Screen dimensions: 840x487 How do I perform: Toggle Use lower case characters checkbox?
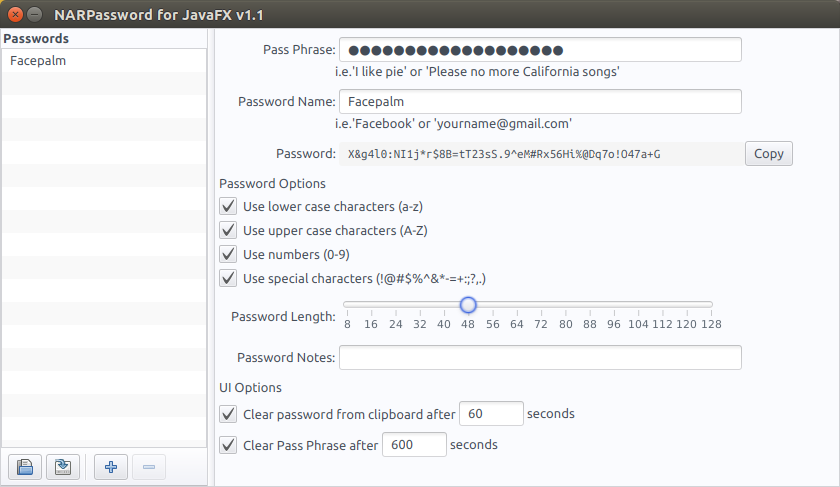pyautogui.click(x=228, y=207)
